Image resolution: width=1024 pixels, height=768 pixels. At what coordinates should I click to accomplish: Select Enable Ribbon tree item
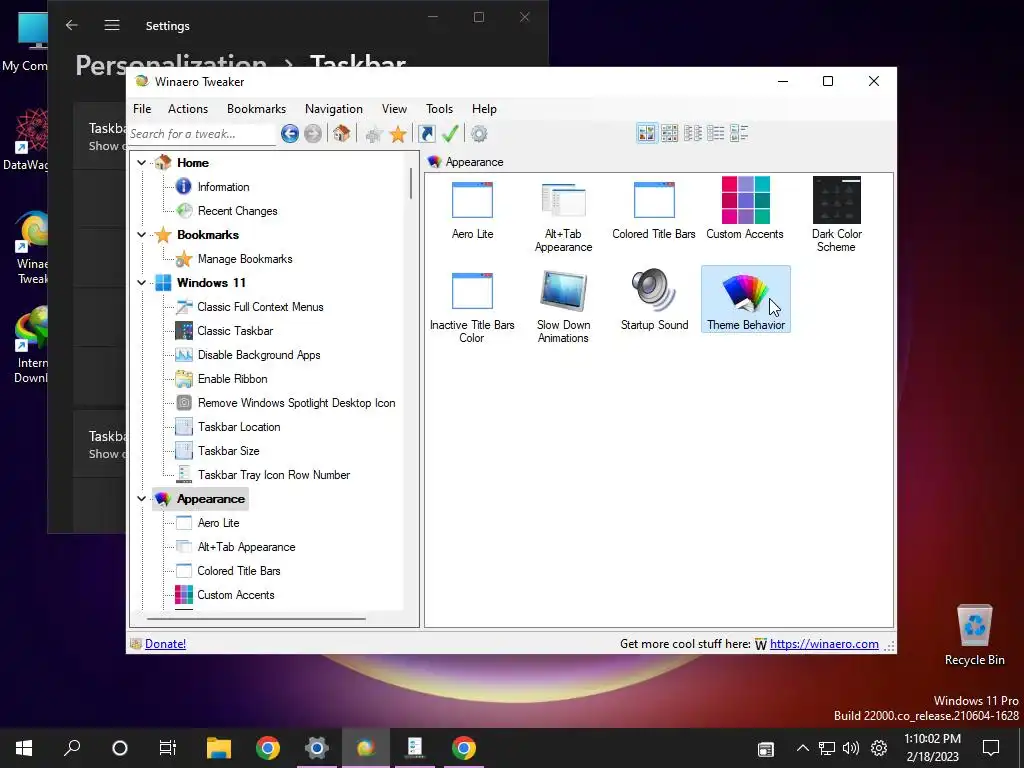[x=232, y=379]
